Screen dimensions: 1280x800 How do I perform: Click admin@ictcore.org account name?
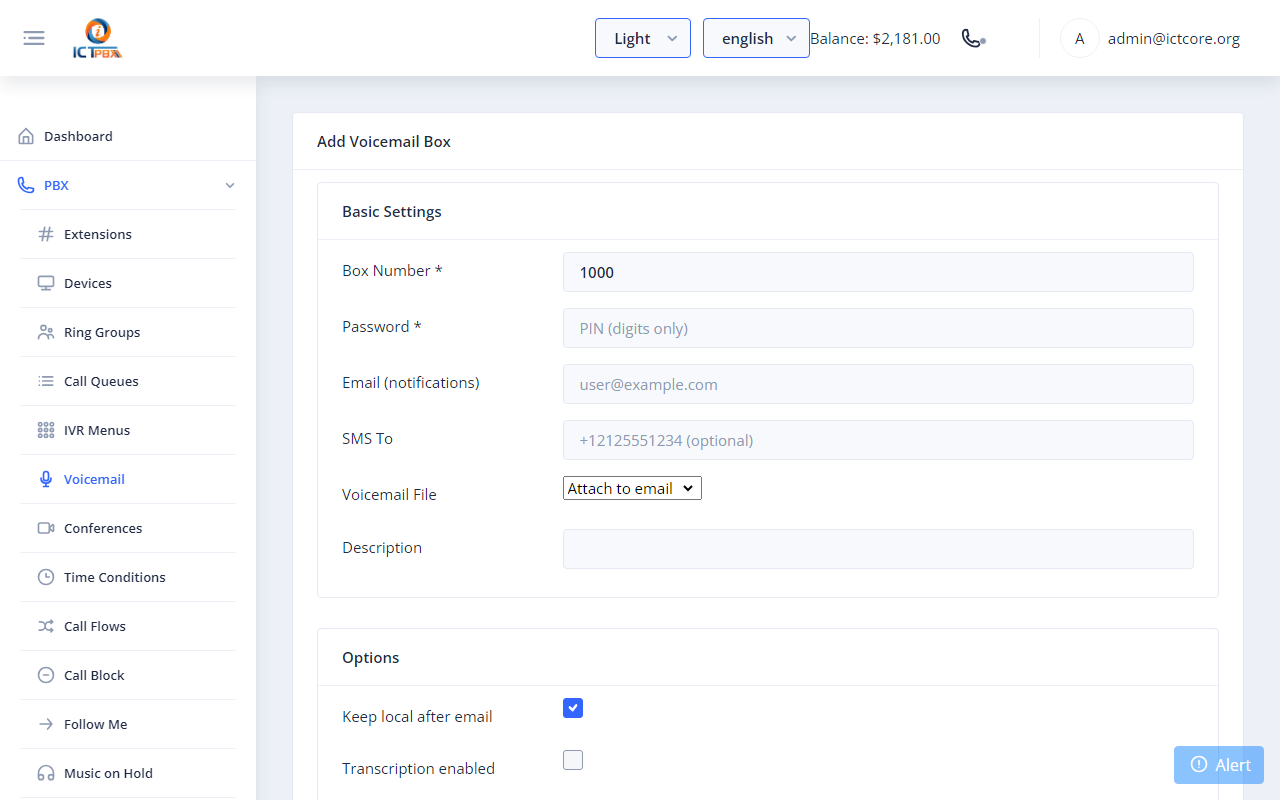pyautogui.click(x=1174, y=39)
